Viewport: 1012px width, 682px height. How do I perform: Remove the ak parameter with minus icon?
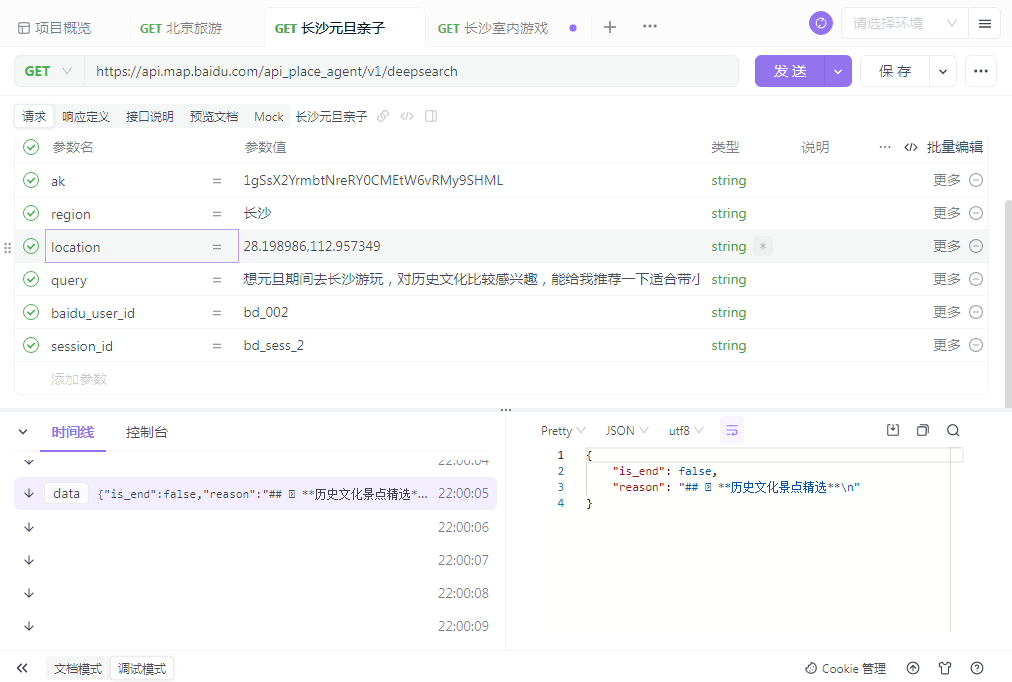coord(976,180)
